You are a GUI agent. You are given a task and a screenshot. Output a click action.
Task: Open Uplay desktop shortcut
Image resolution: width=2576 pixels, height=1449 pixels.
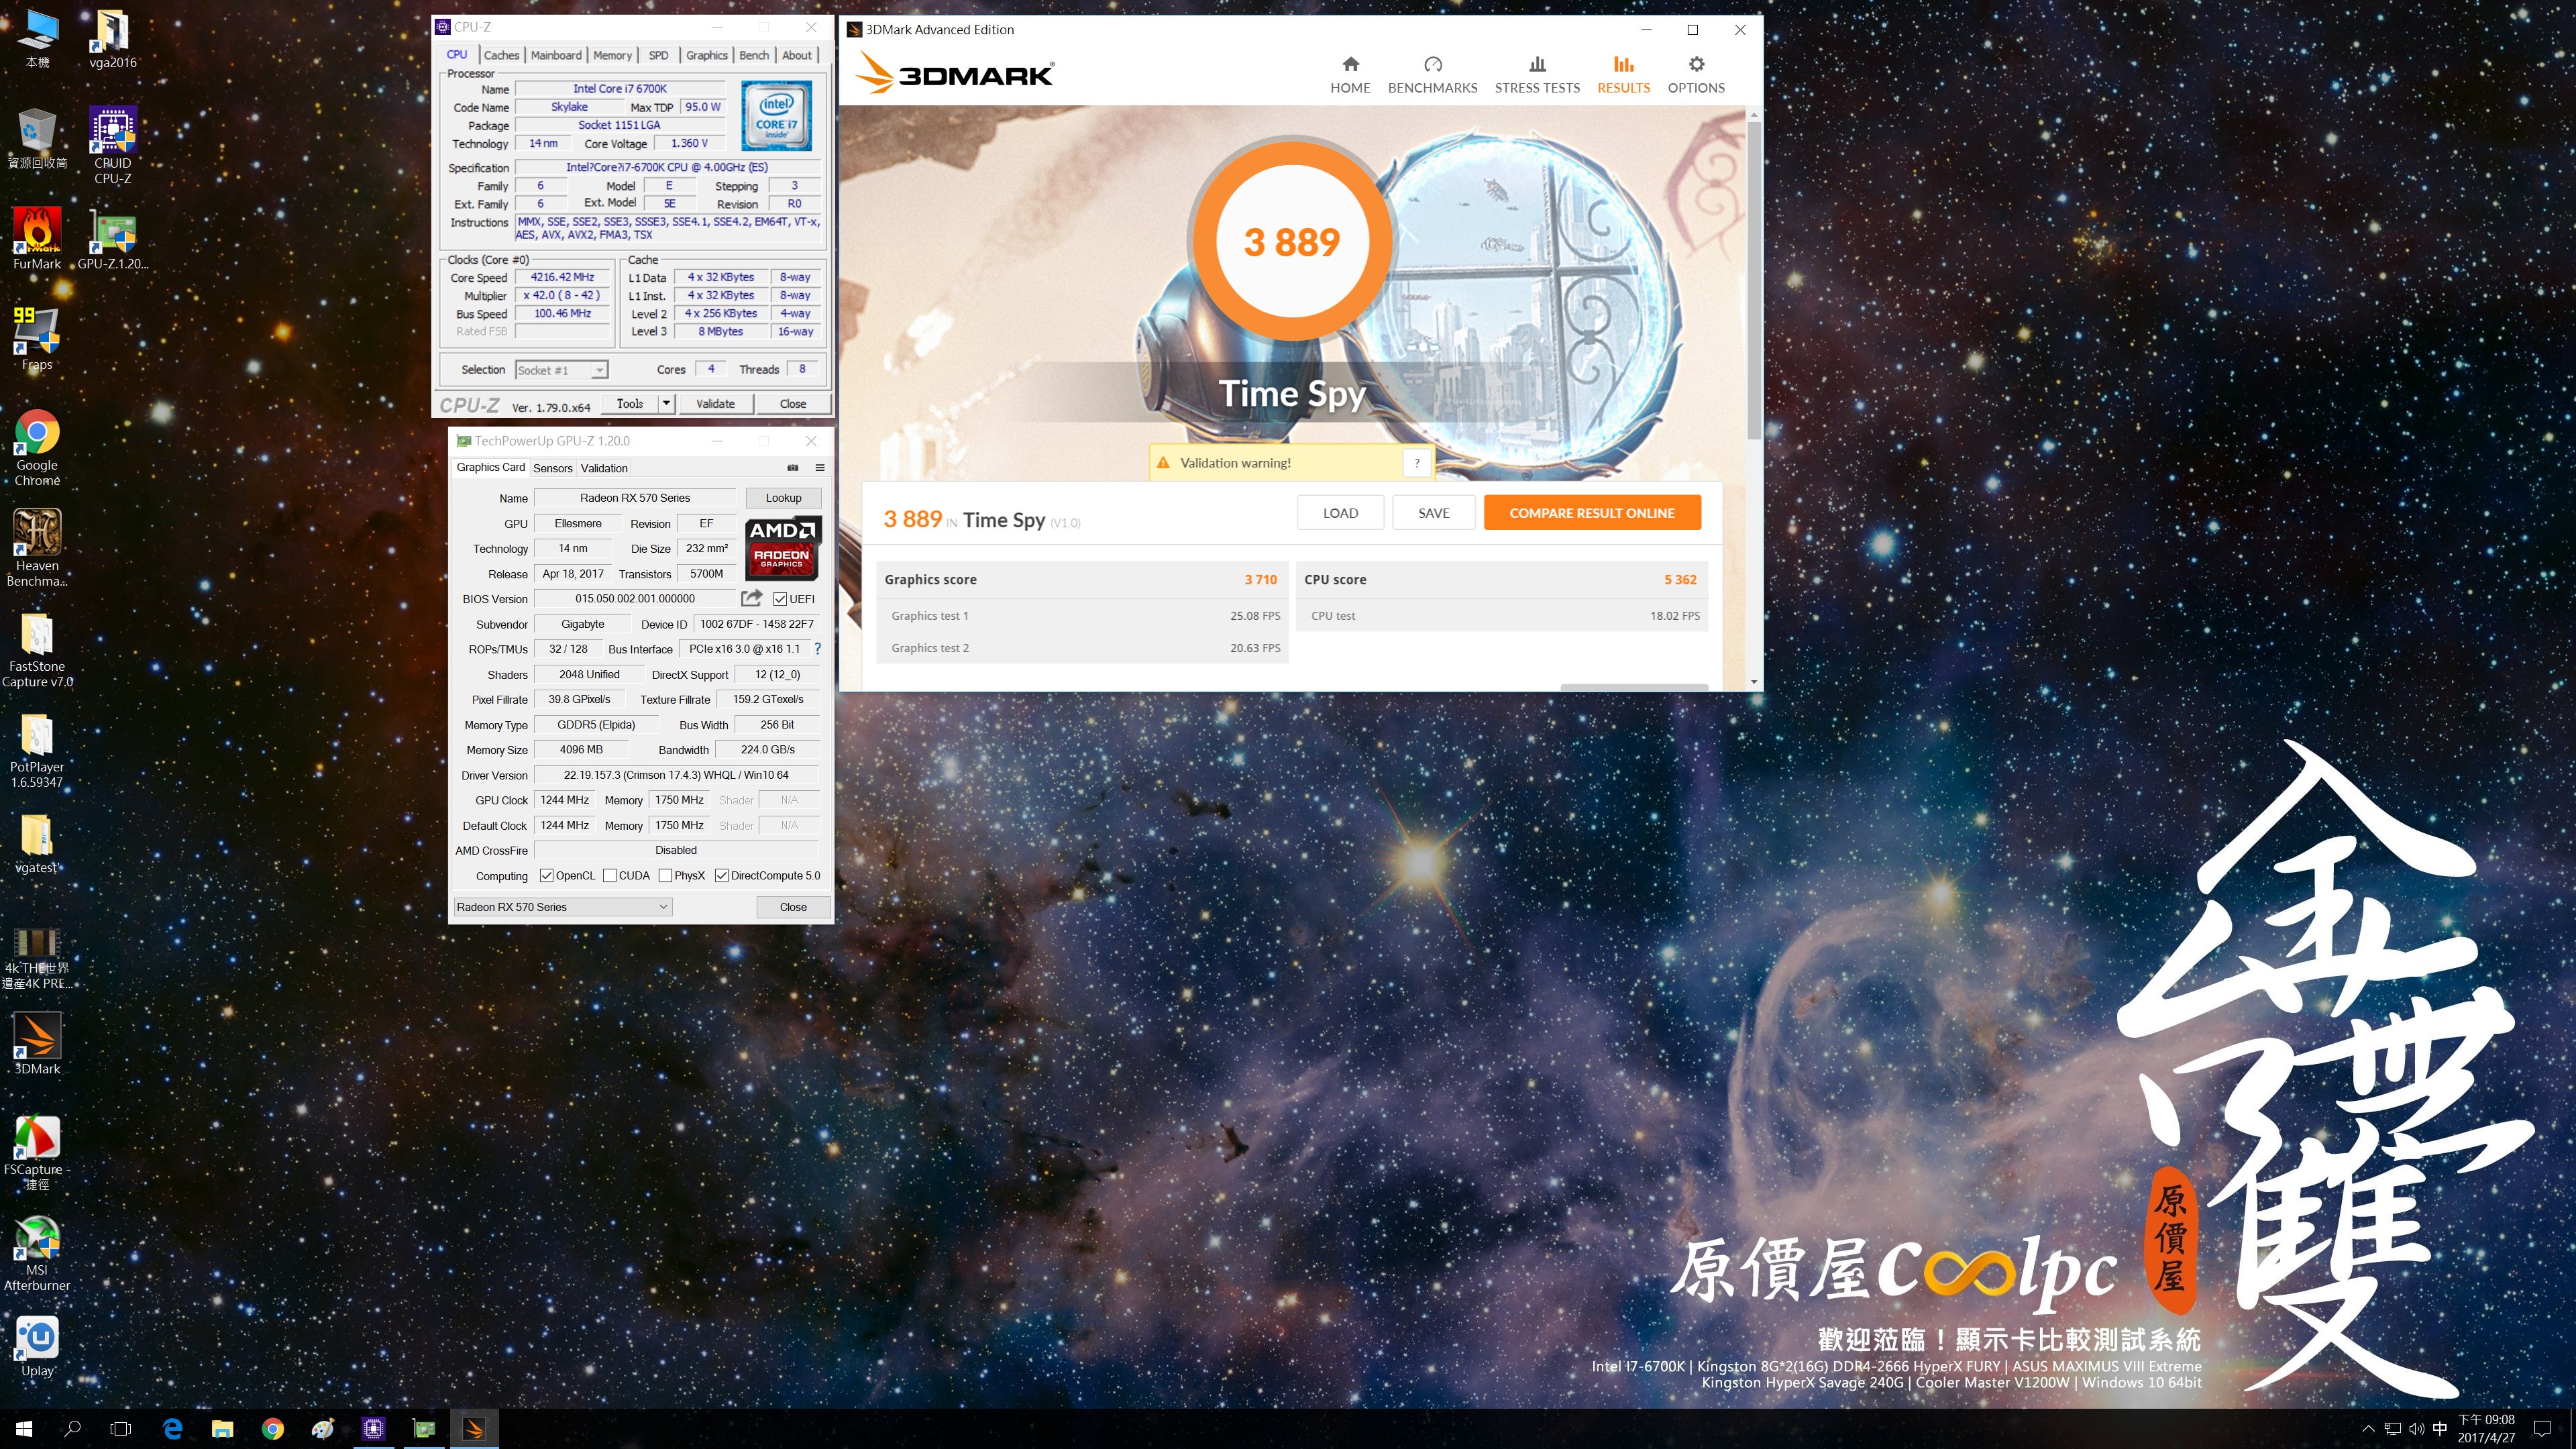click(37, 1346)
